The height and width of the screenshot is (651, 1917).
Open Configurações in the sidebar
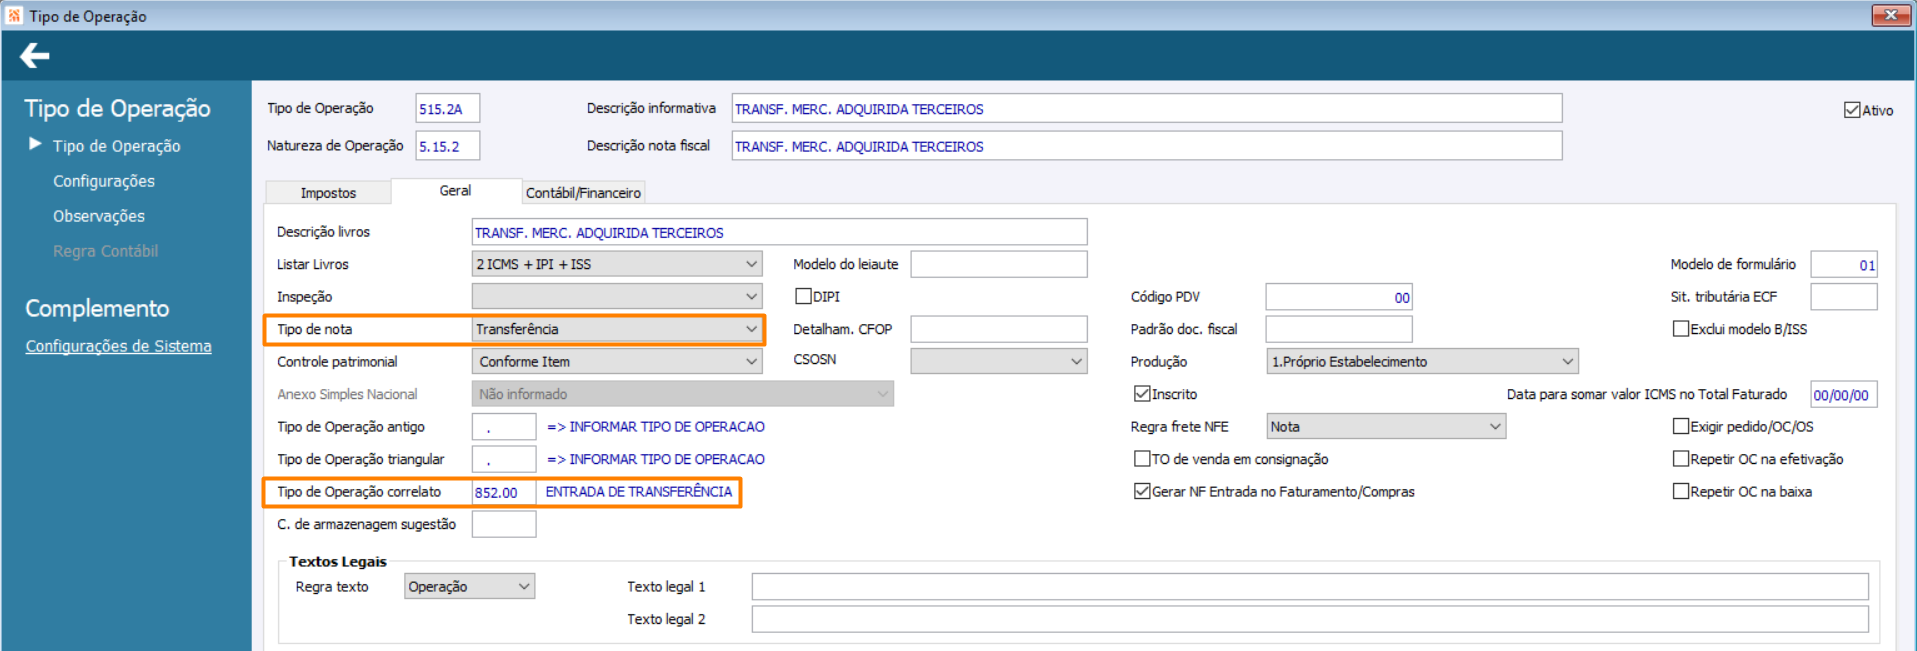click(104, 181)
